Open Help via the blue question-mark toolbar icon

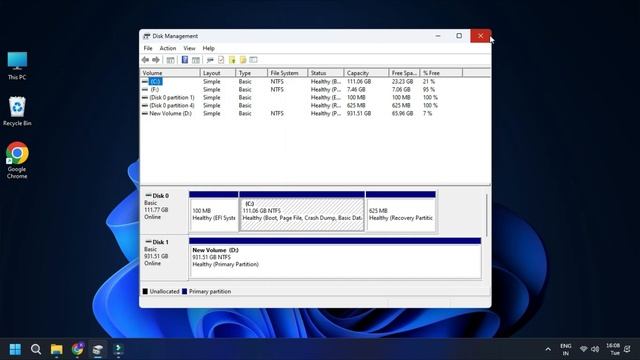[x=185, y=60]
